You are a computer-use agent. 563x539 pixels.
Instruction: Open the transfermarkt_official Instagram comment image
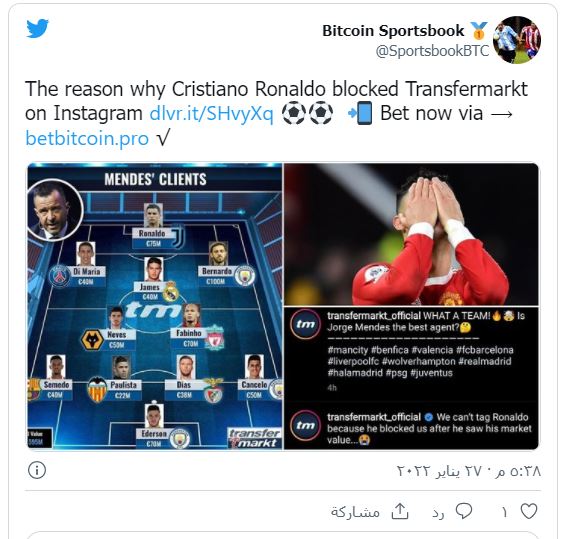click(411, 378)
